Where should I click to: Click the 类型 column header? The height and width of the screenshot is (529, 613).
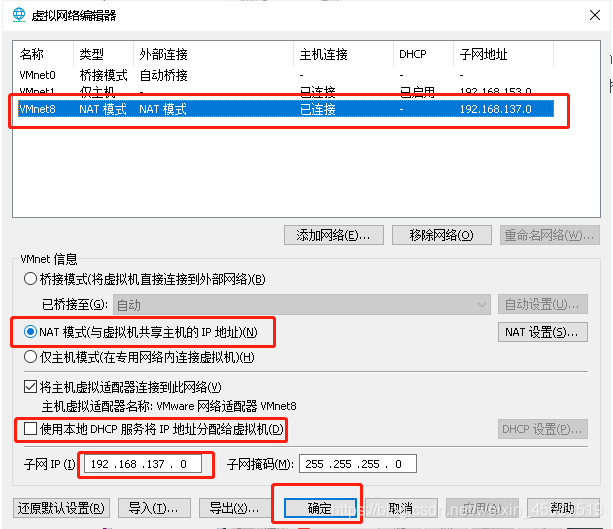103,54
